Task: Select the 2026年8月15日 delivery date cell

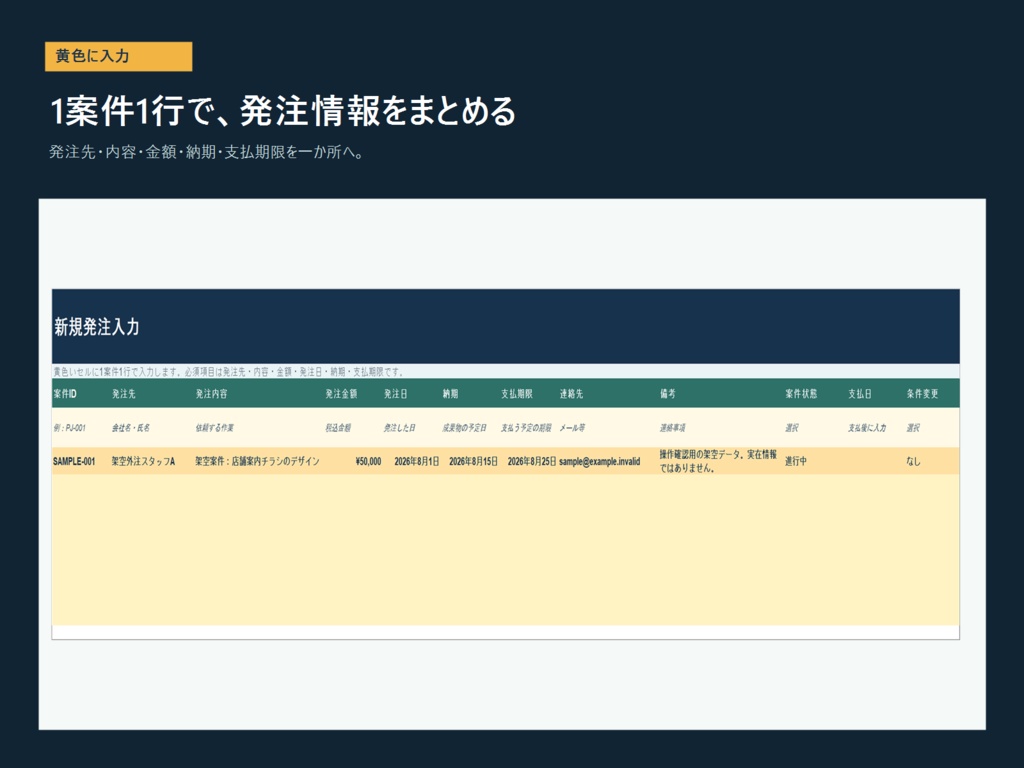Action: pos(473,461)
